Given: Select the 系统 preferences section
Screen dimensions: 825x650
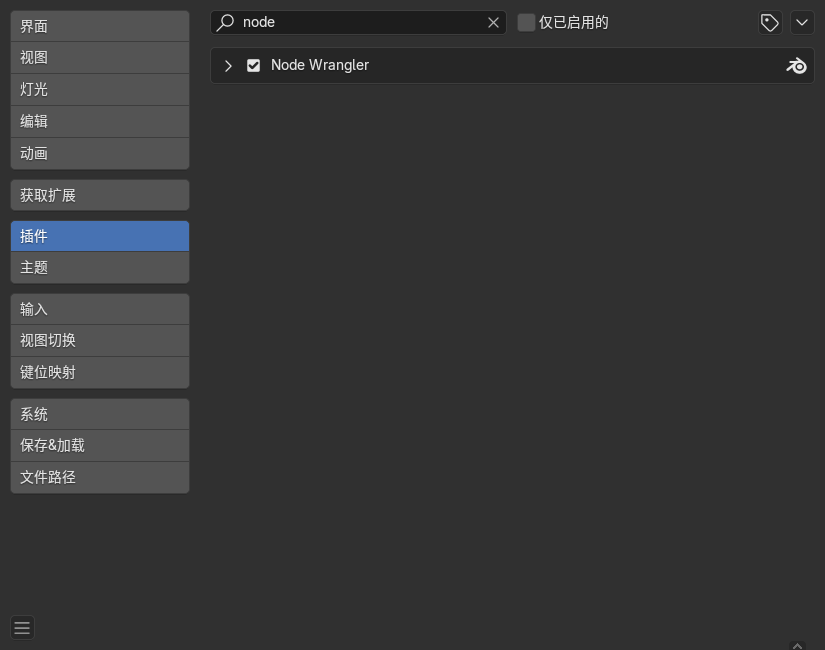Looking at the screenshot, I should pyautogui.click(x=100, y=414).
